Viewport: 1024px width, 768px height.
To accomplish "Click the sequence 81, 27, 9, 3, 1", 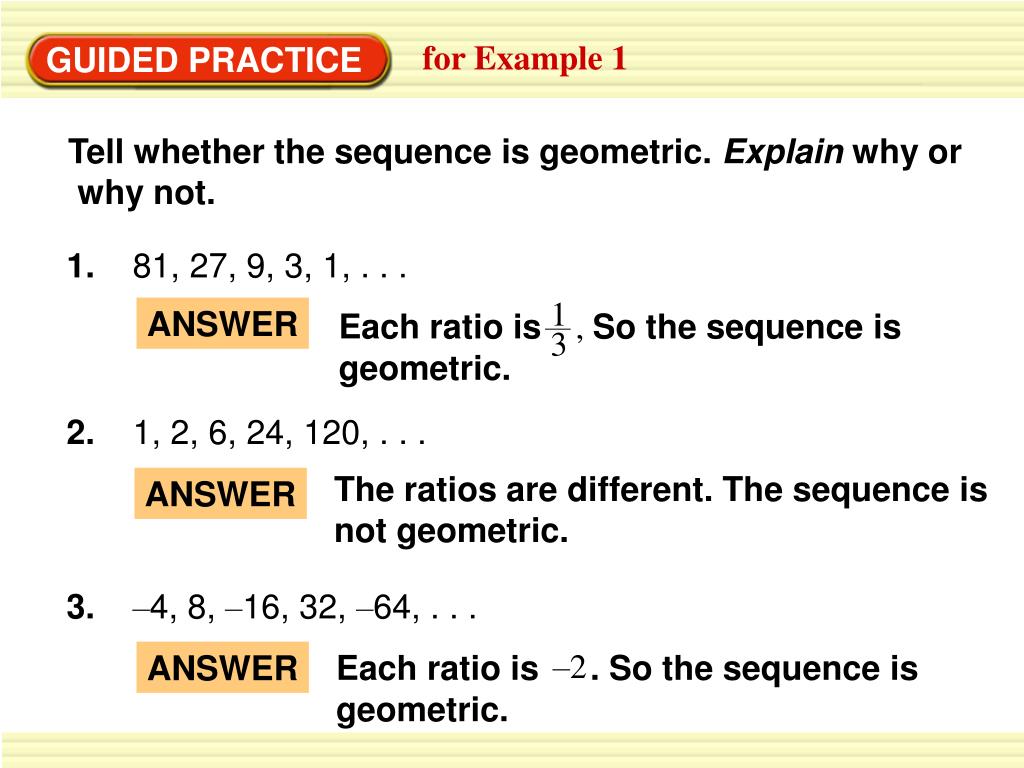I will pos(270,266).
